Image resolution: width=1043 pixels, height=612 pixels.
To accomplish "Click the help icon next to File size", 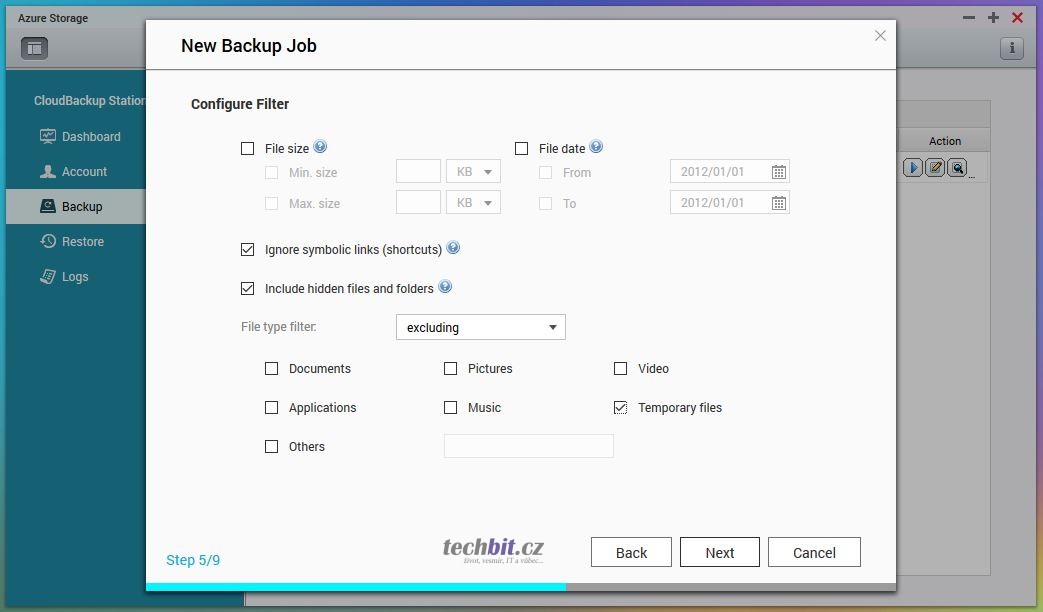I will tap(320, 147).
